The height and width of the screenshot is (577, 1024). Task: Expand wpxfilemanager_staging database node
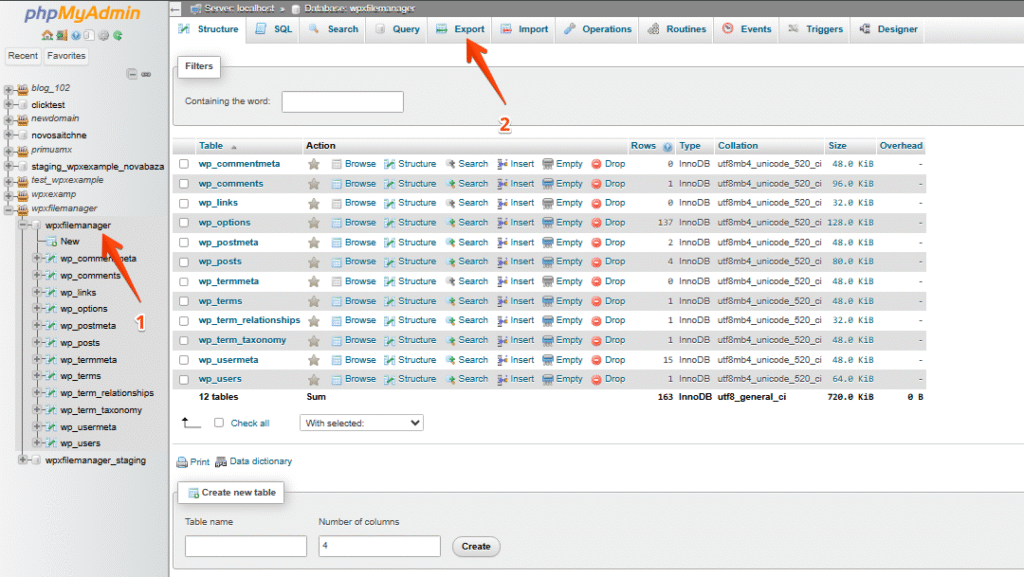coord(22,460)
